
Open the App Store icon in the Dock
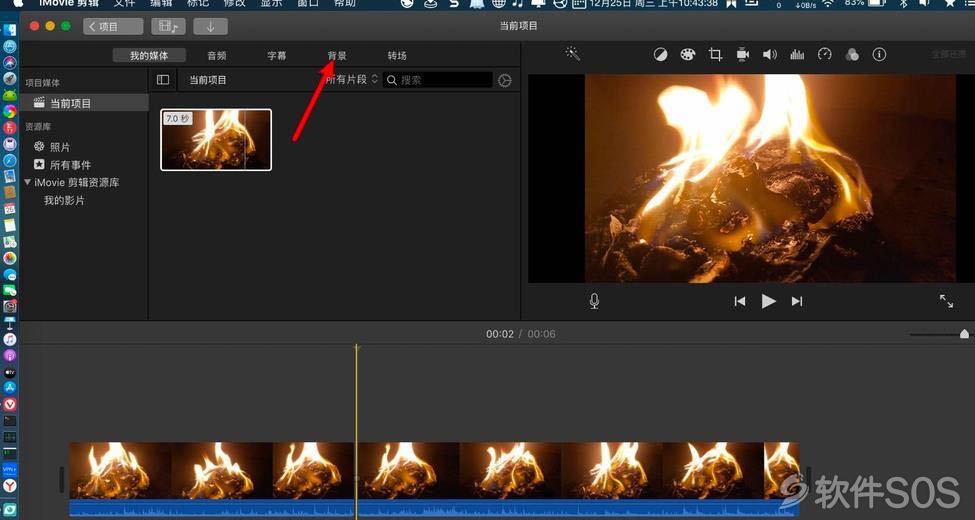(10, 387)
